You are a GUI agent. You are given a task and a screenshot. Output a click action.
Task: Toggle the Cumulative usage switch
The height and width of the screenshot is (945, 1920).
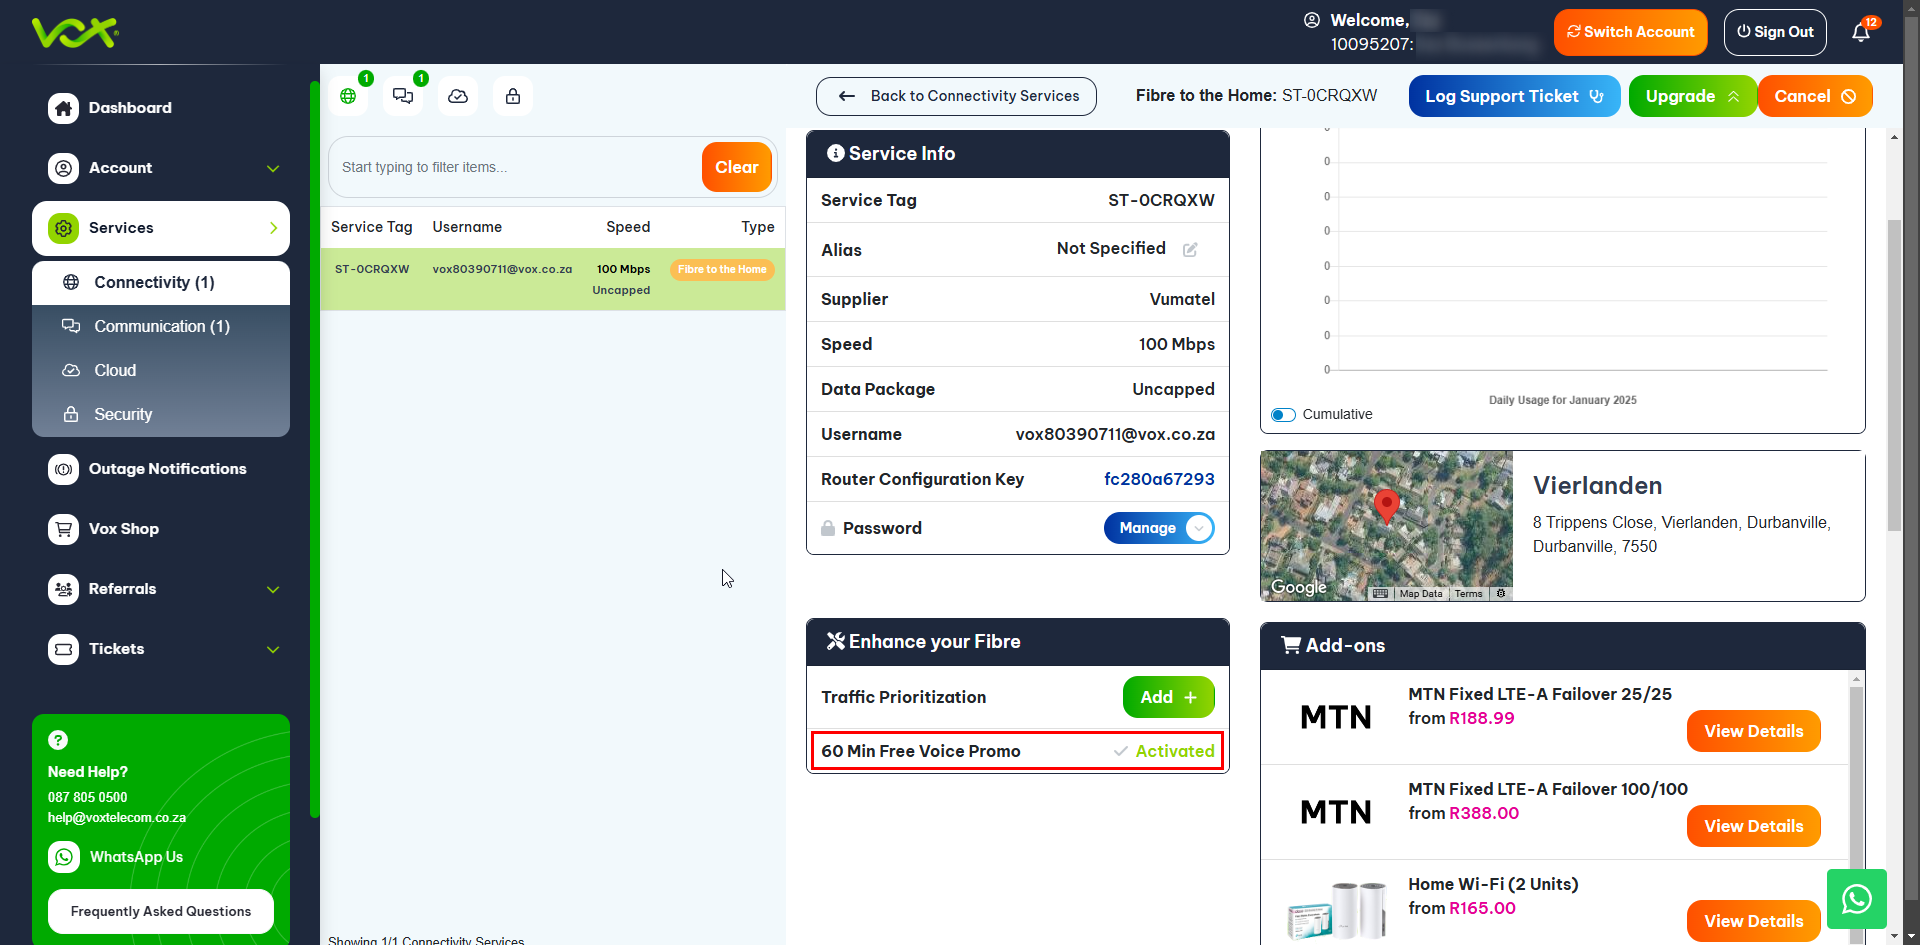1283,415
